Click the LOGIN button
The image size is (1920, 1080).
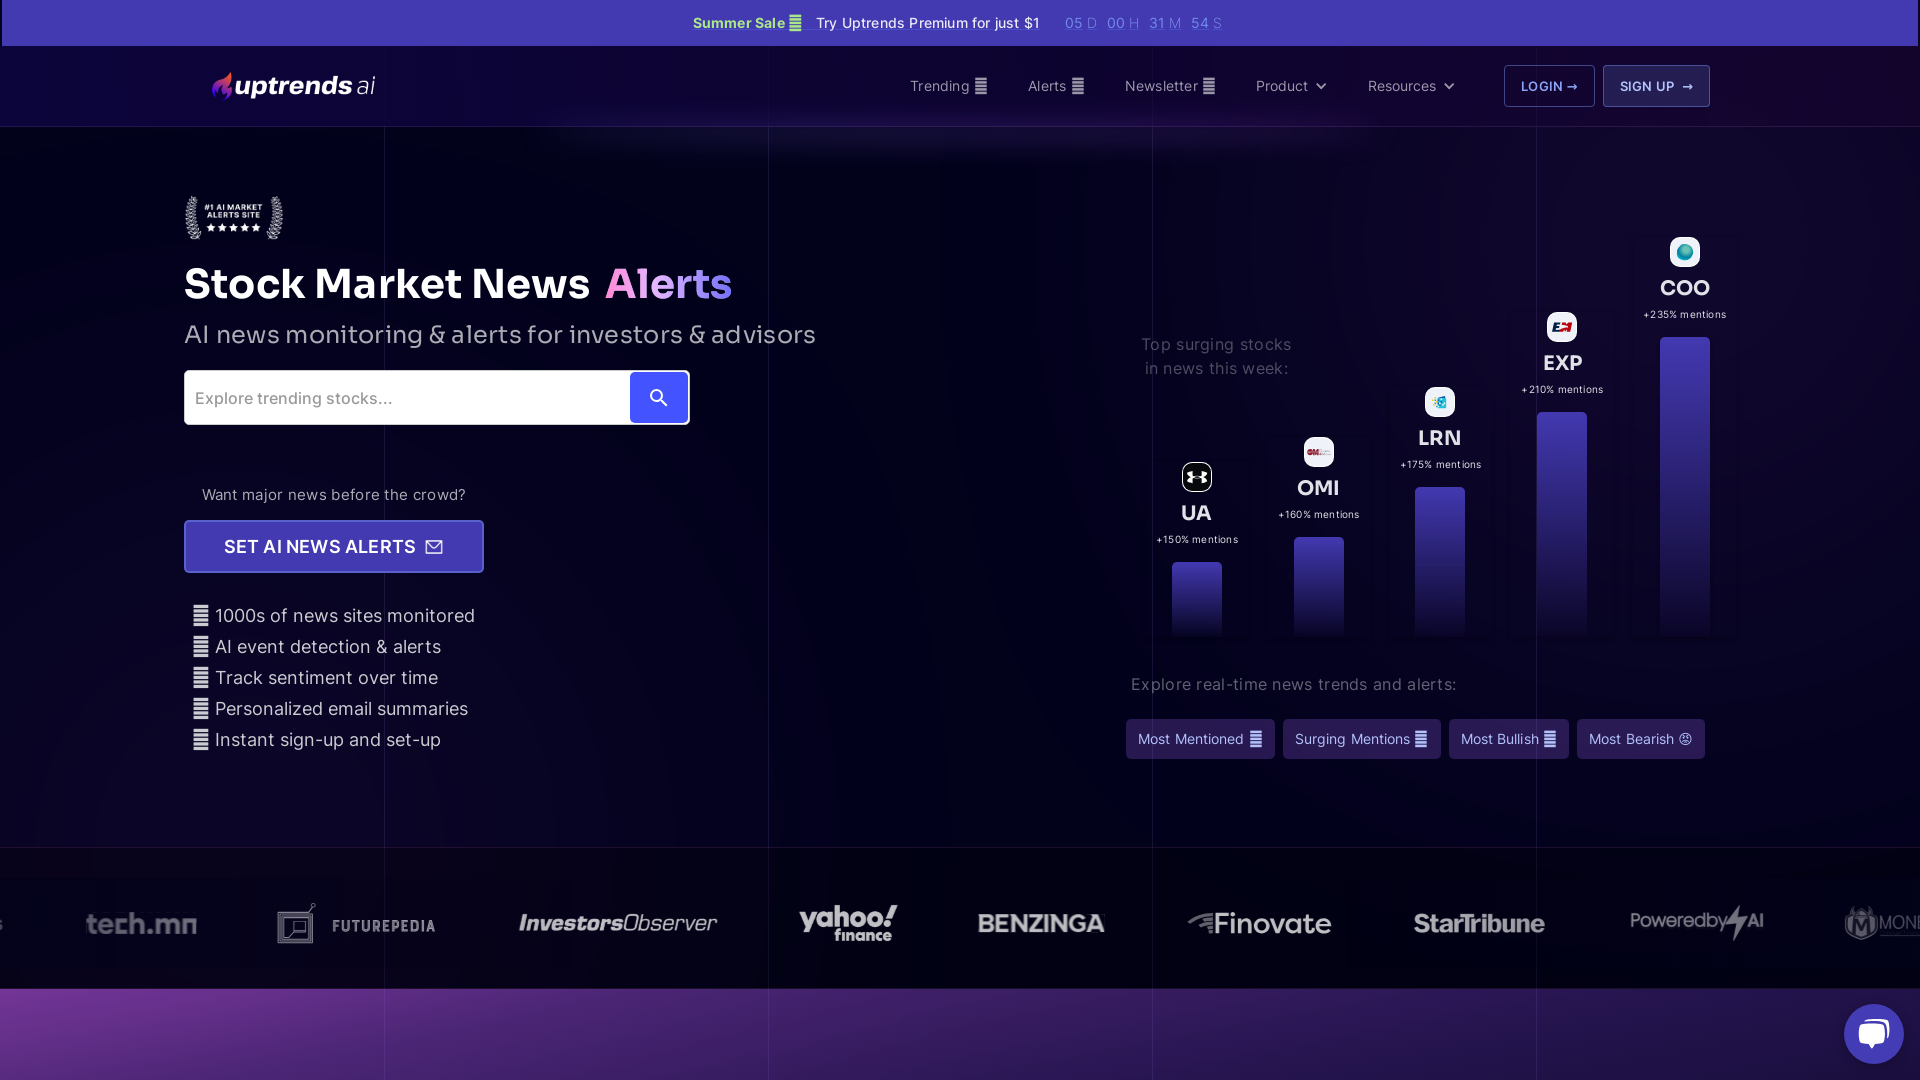point(1549,86)
